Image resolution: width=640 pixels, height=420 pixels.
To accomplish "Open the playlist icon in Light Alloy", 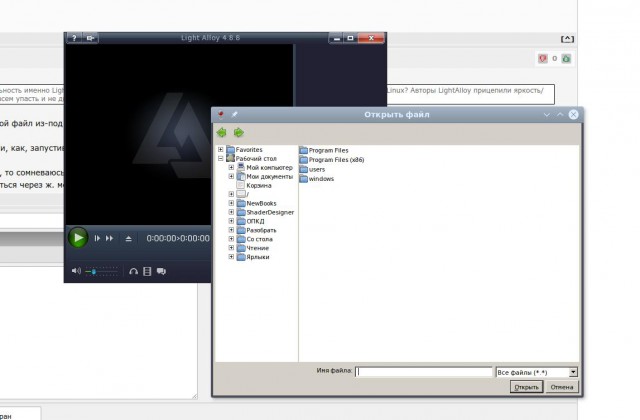I will [x=147, y=271].
